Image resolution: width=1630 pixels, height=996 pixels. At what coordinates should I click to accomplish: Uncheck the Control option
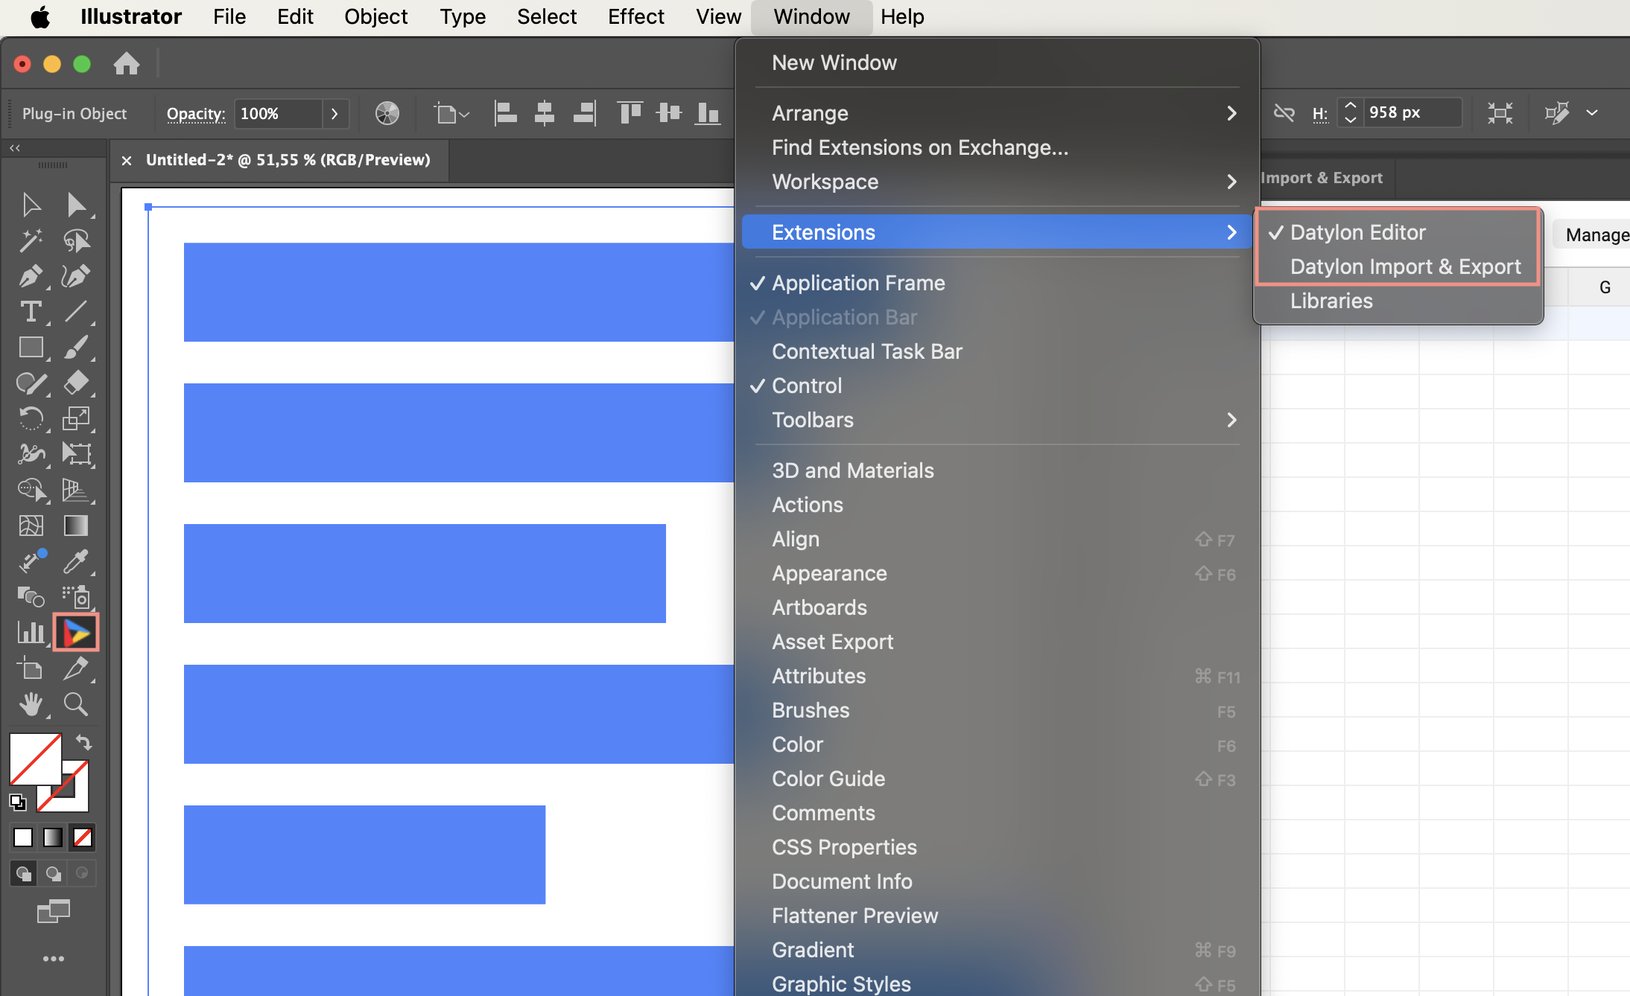point(759,385)
